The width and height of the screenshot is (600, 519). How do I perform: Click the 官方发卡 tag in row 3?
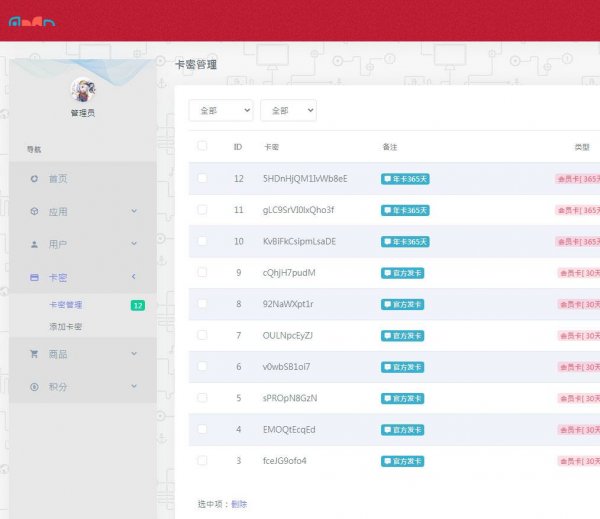[x=402, y=462]
